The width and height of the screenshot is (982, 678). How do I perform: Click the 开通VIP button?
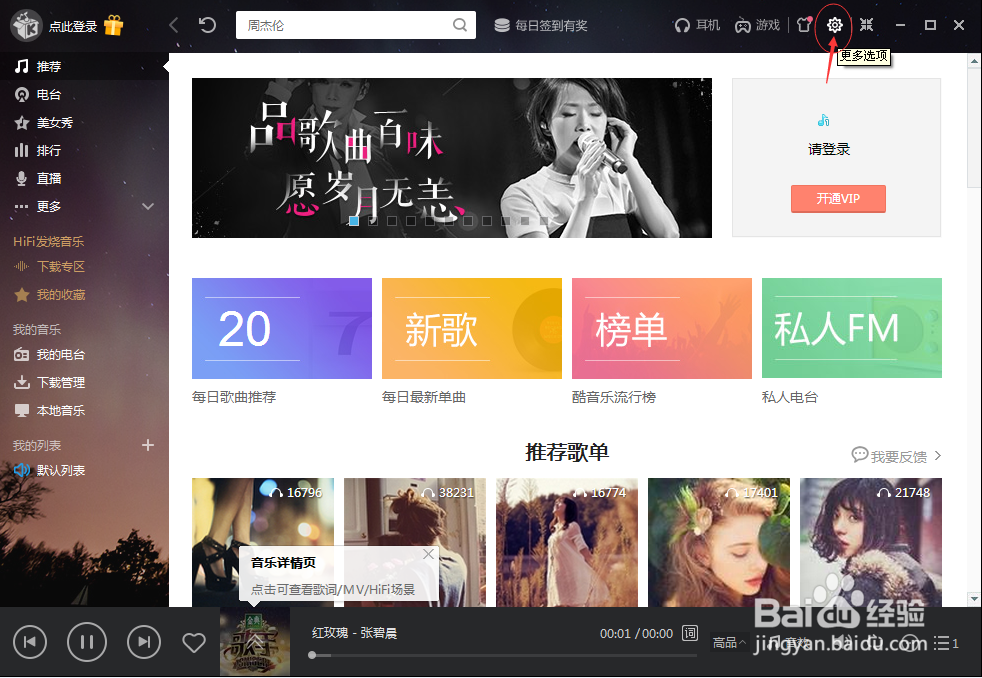(x=838, y=198)
